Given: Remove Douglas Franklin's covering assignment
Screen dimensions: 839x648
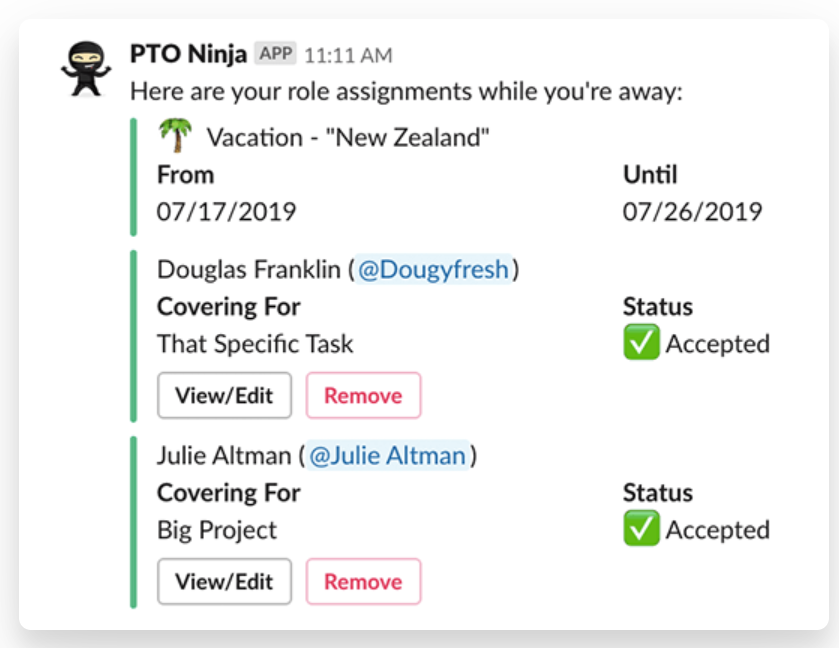Looking at the screenshot, I should click(x=363, y=396).
